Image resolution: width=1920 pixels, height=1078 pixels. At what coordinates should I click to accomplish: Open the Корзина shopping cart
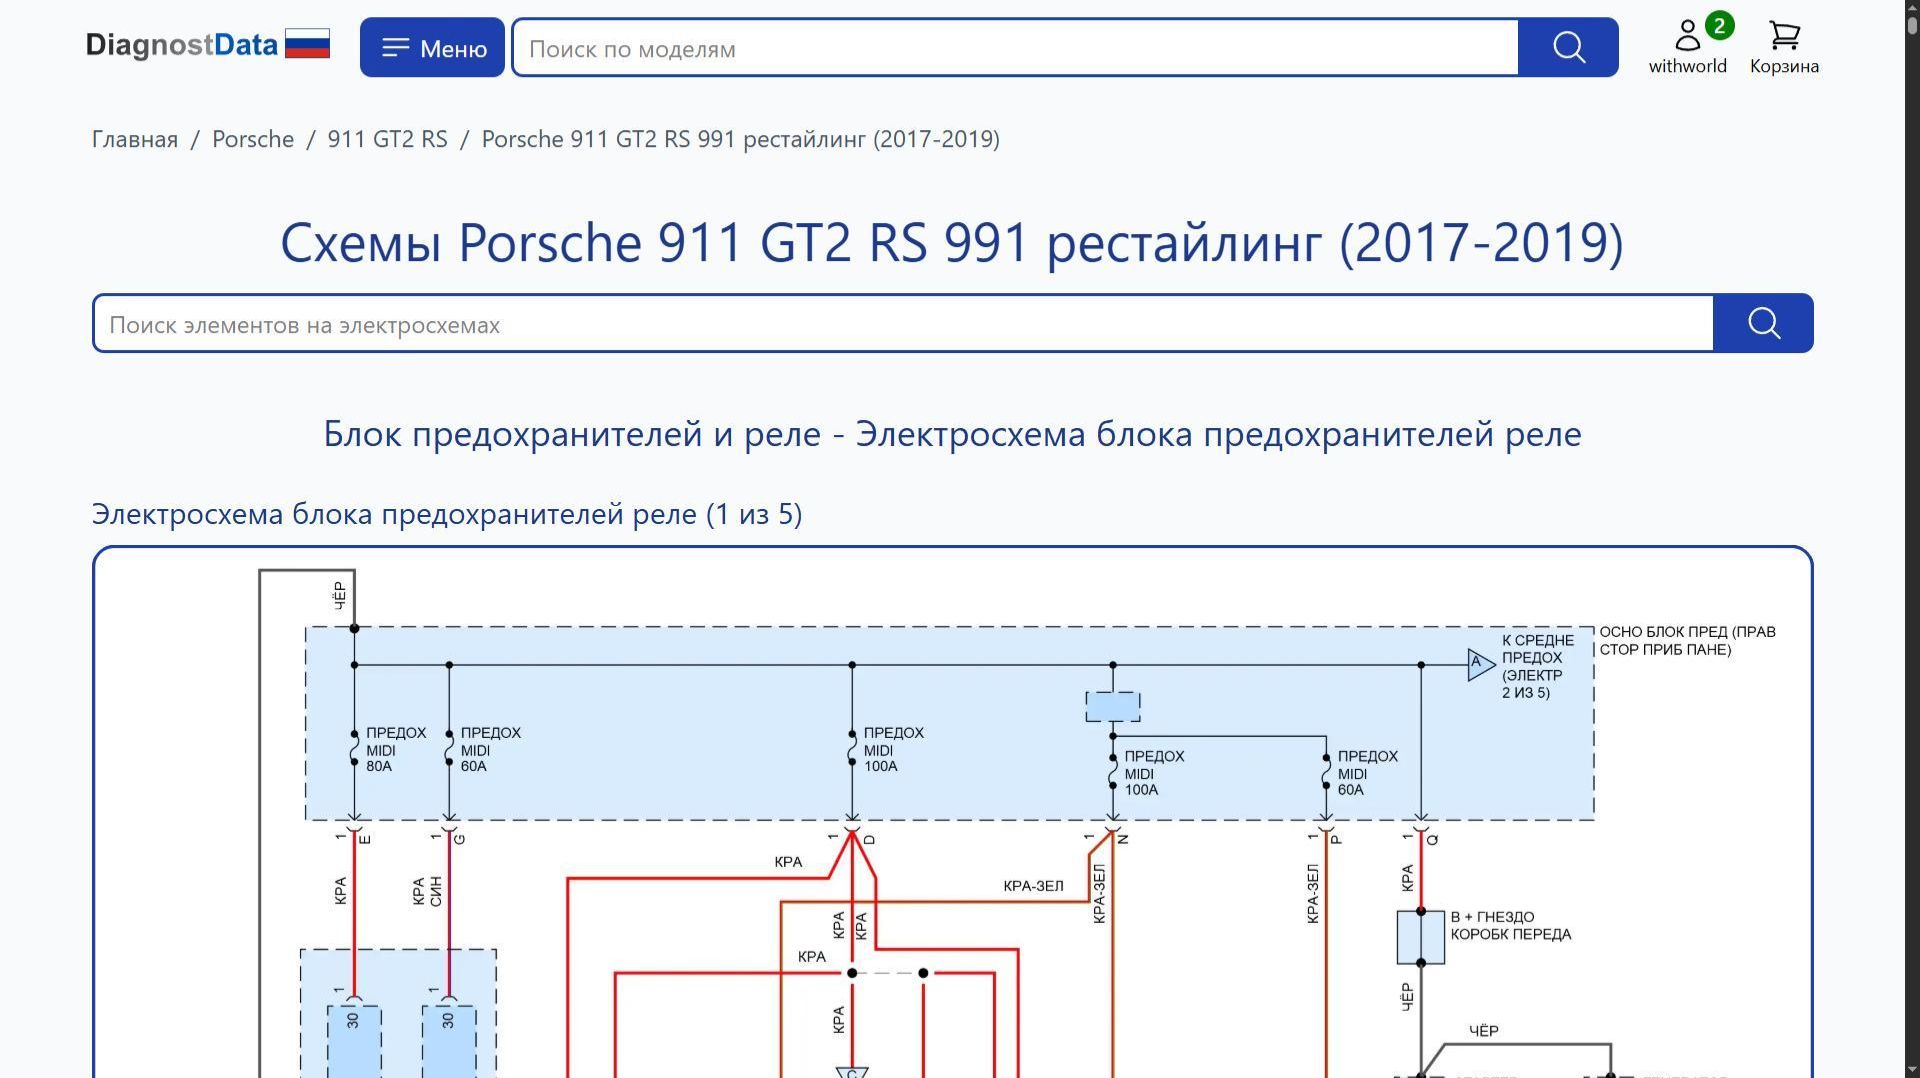click(1784, 47)
